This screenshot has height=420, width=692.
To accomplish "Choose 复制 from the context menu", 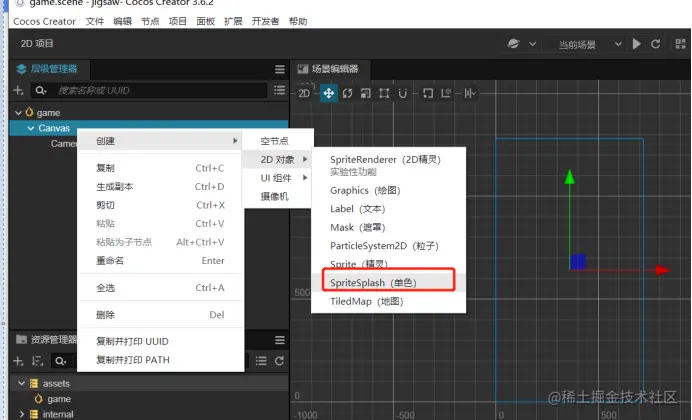I will (161, 168).
